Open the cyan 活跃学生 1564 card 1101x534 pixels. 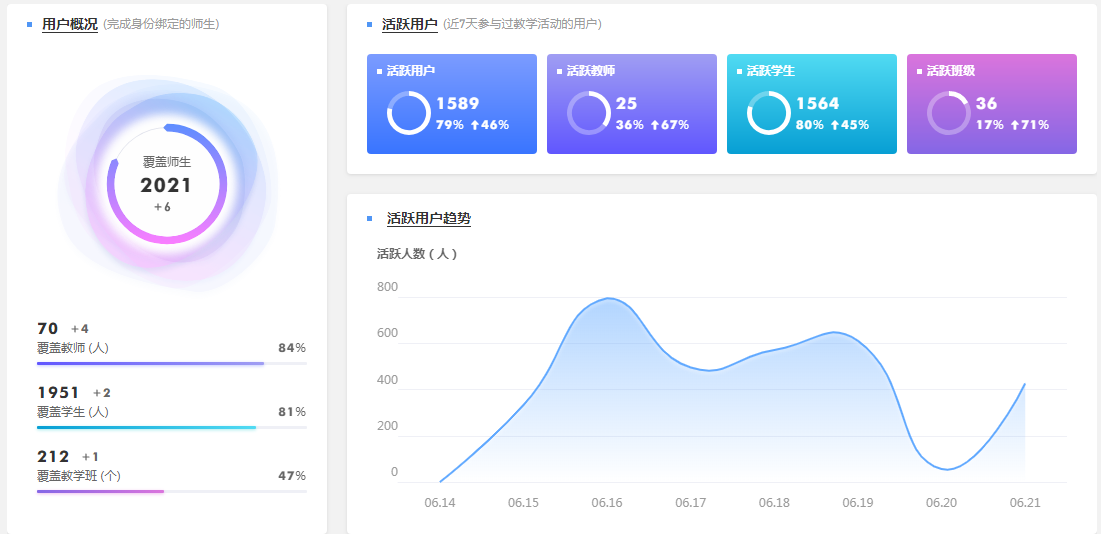[811, 104]
